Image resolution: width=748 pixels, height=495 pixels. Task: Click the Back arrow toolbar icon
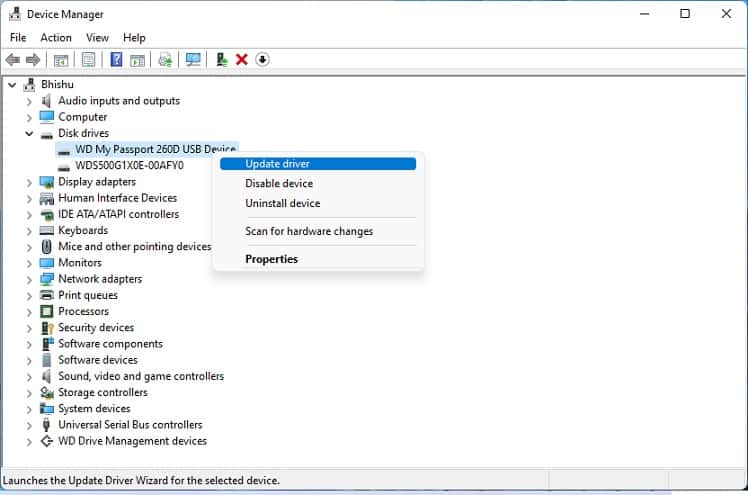[x=13, y=60]
